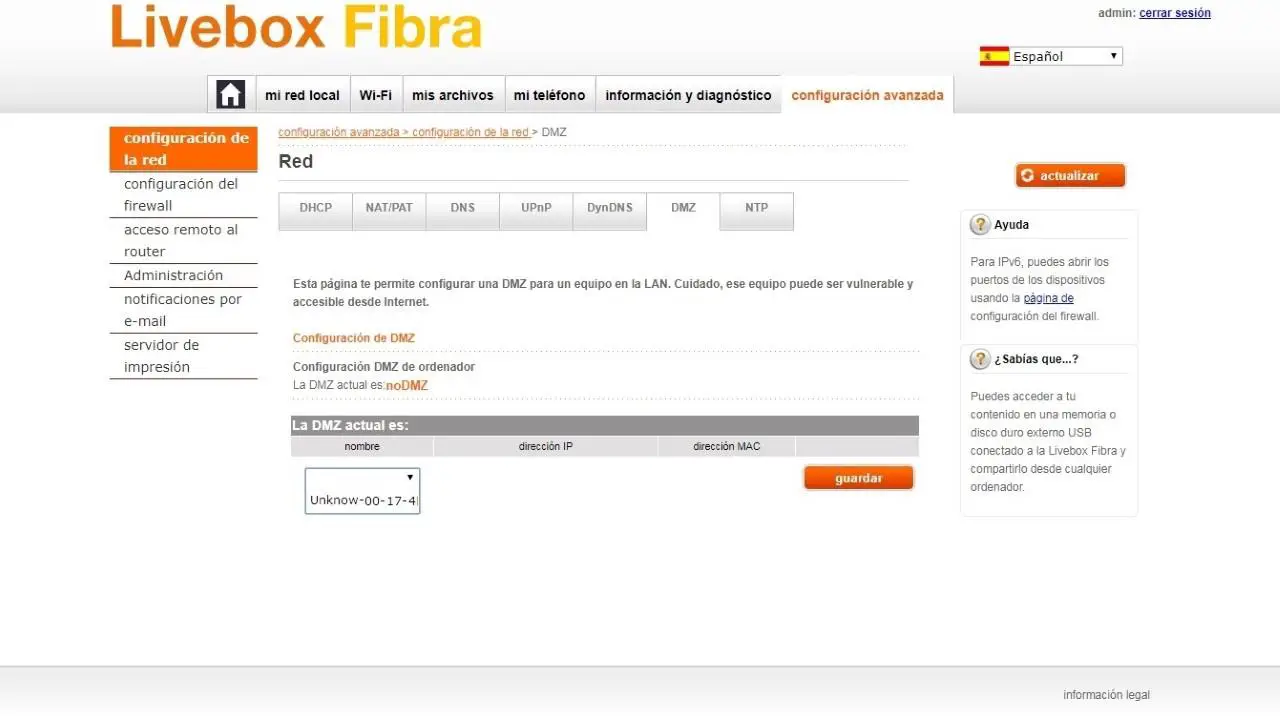Image resolution: width=1280 pixels, height=720 pixels.
Task: Expand the DMZ device name dropdown
Action: tap(362, 491)
